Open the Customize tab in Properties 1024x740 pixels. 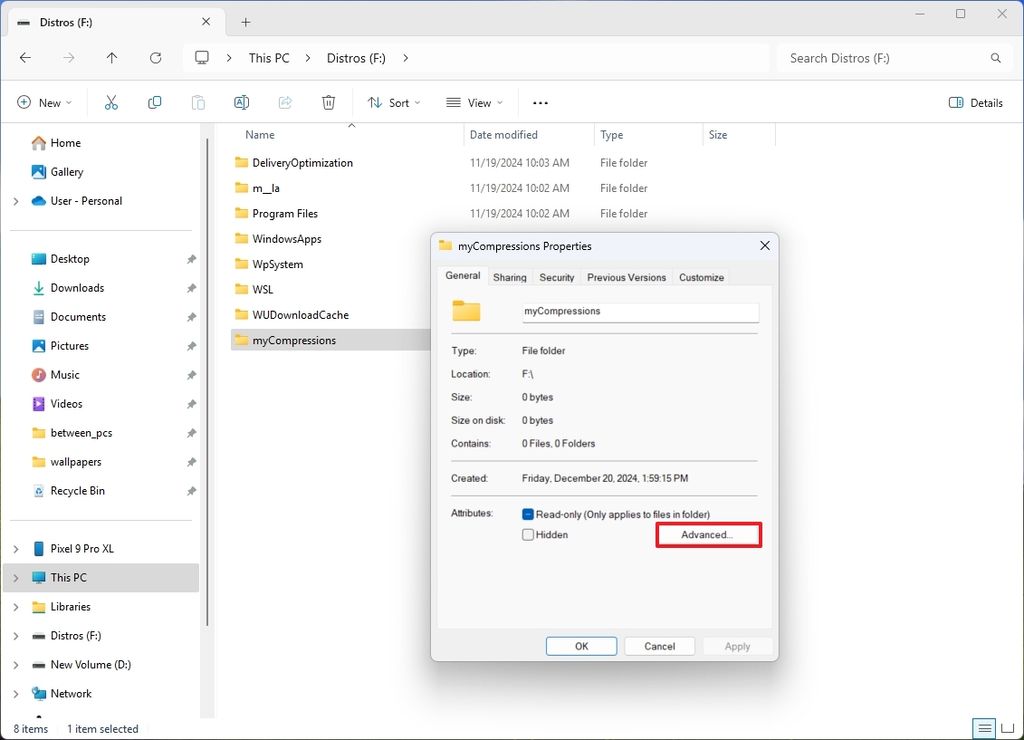(700, 277)
